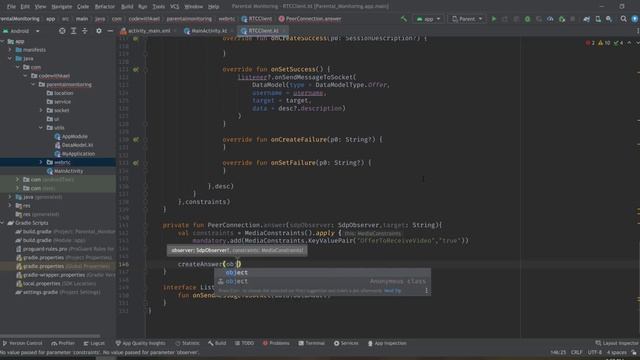Expand all in Project panel
The width and height of the screenshot is (640, 360).
73,31
